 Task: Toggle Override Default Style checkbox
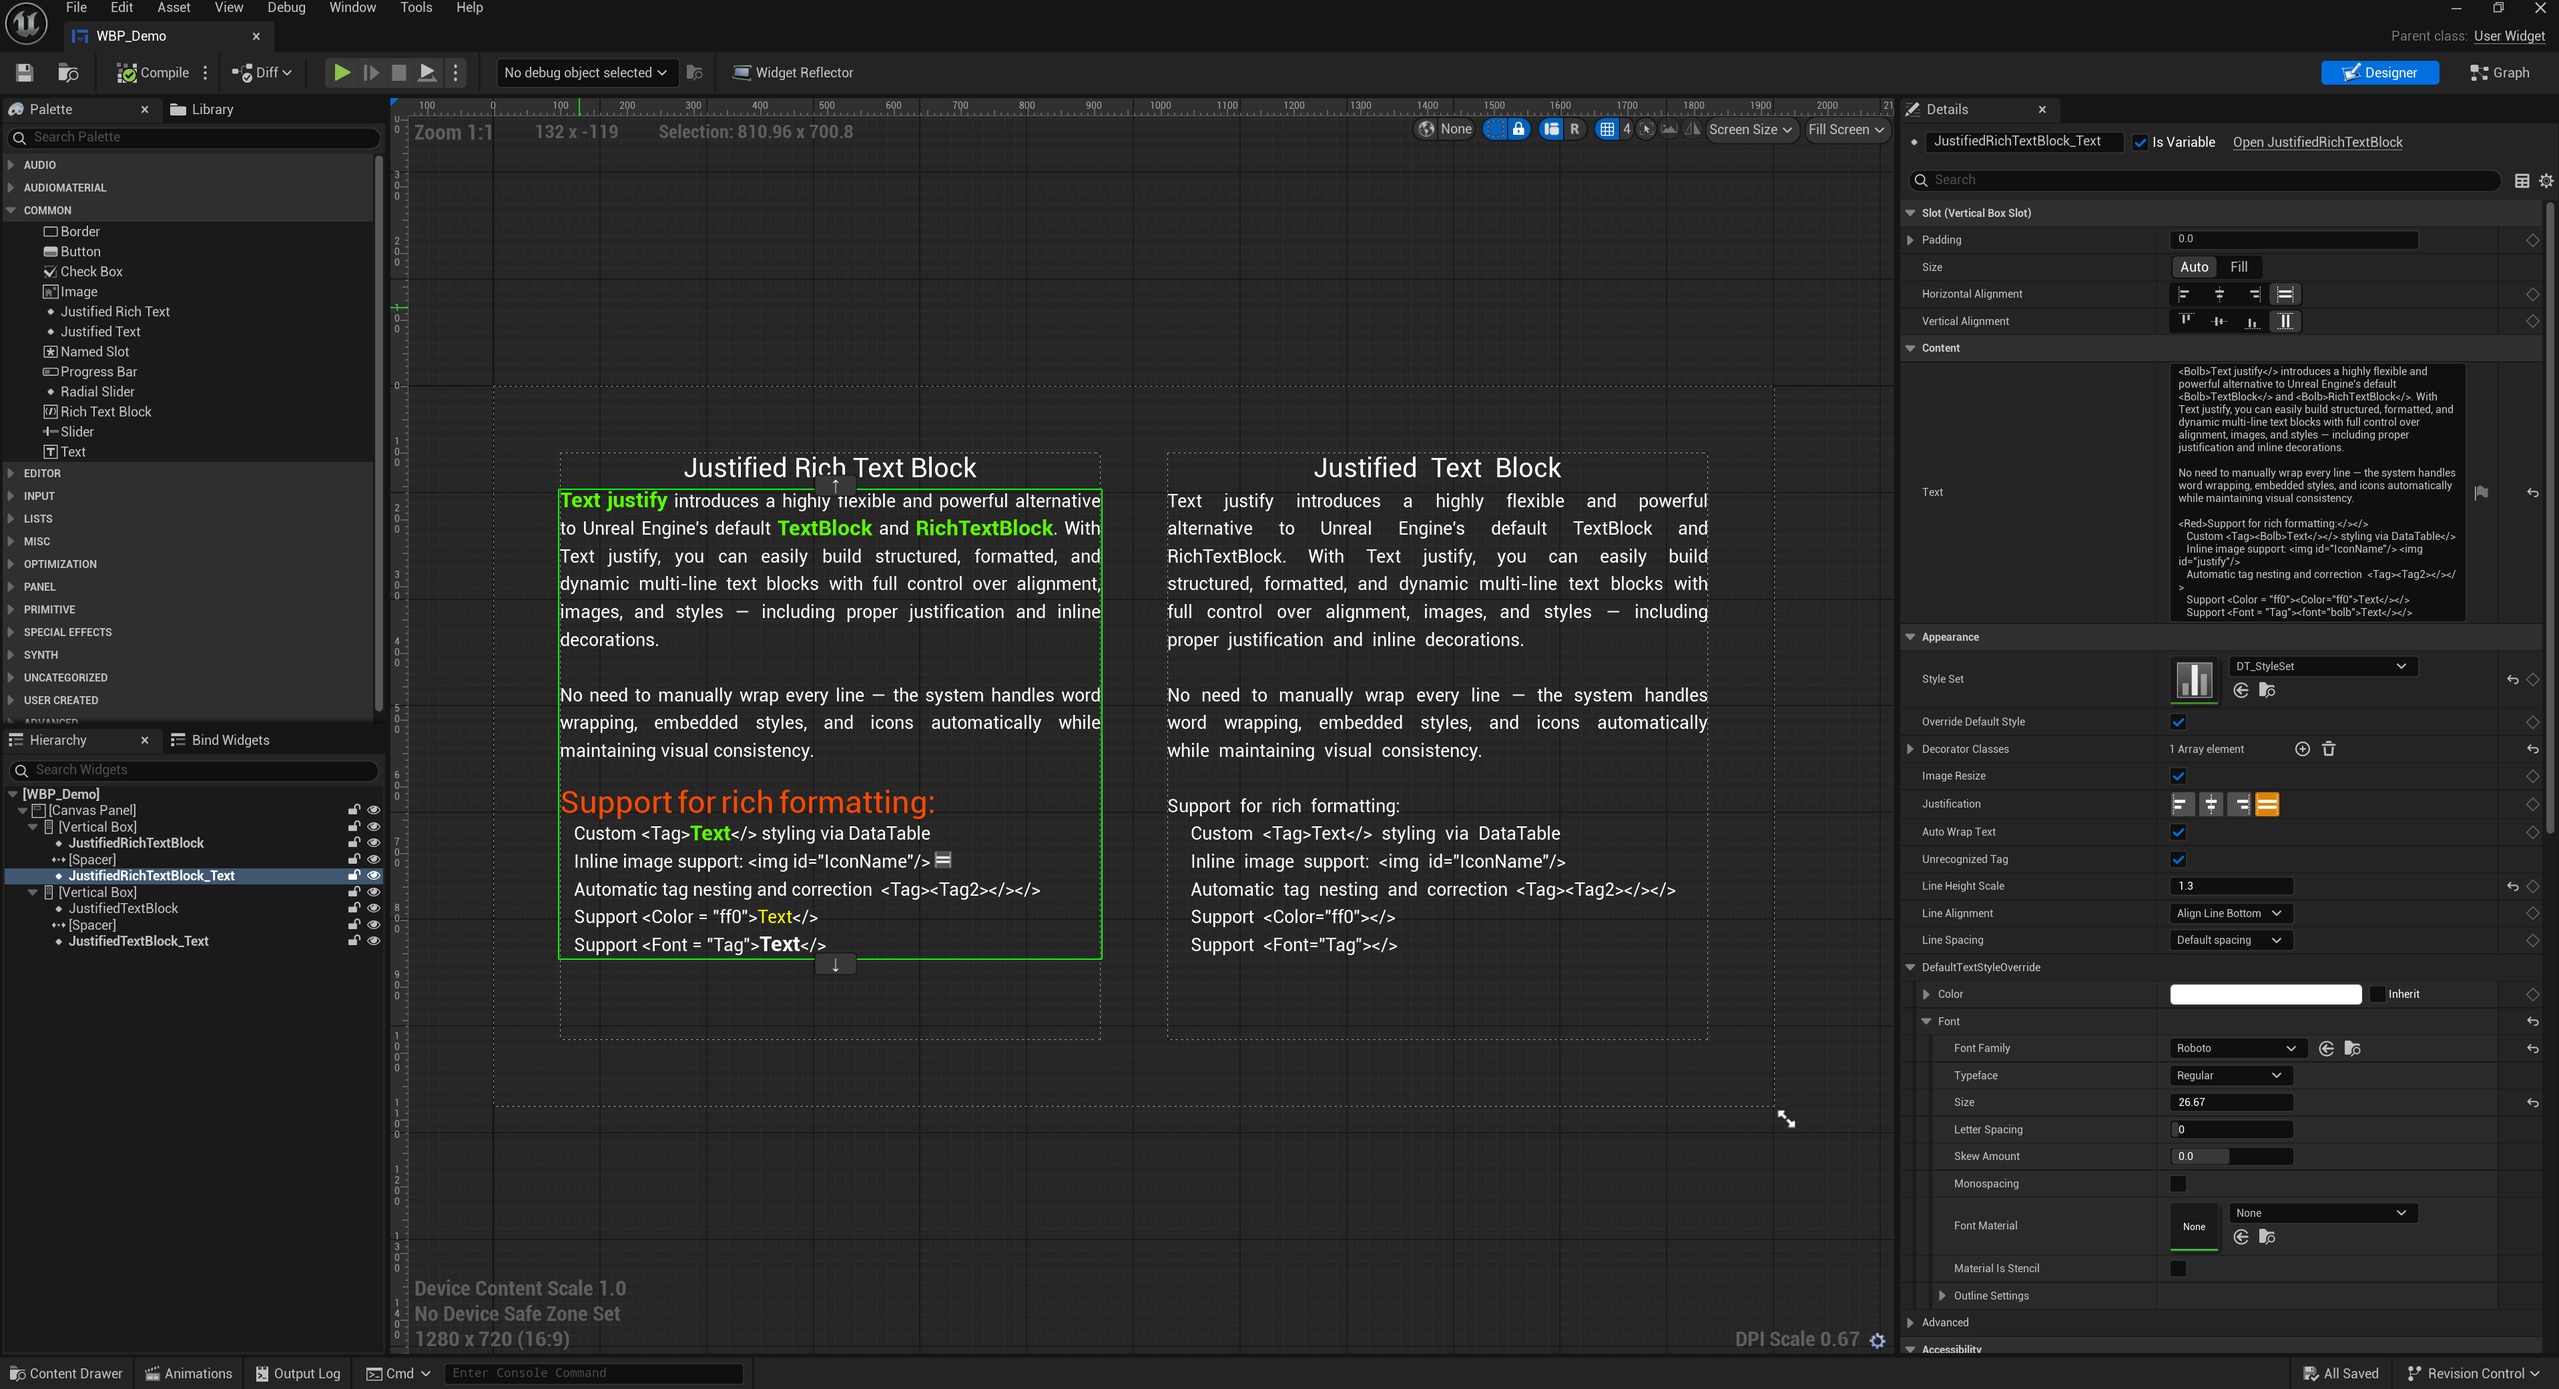point(2178,722)
